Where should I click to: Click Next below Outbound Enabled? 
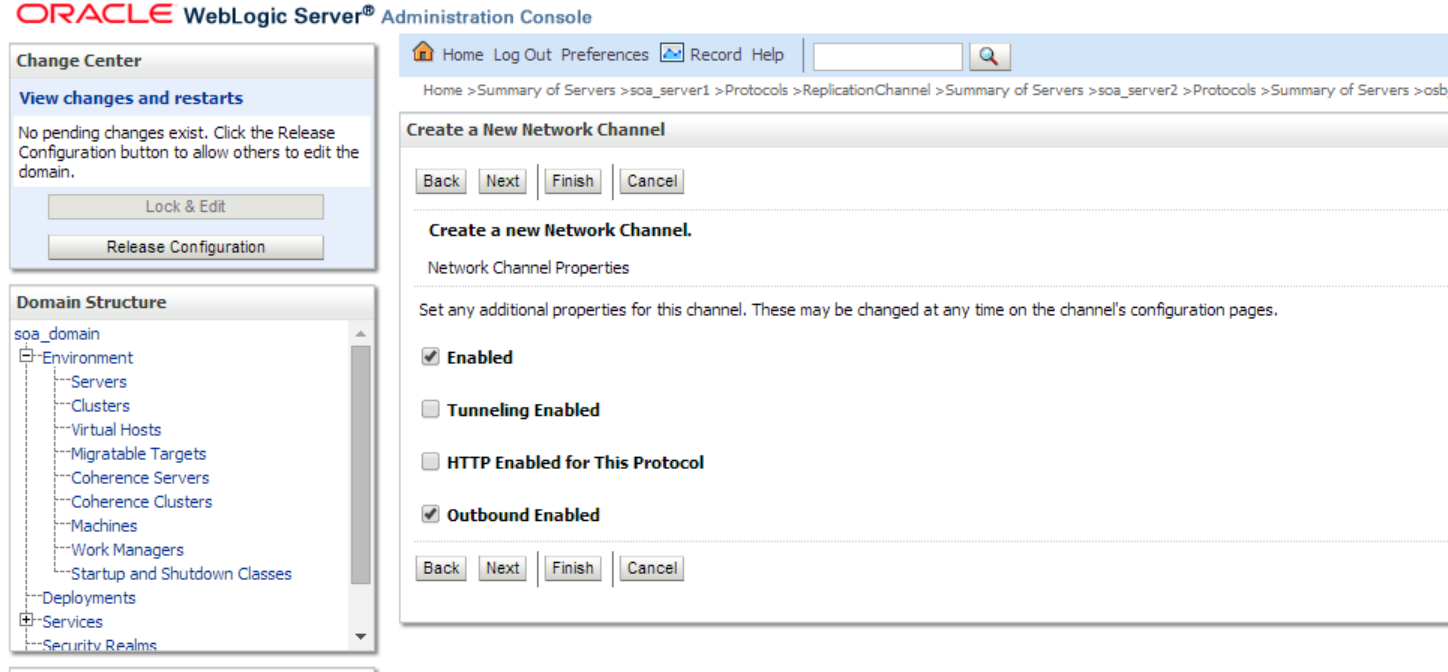click(x=502, y=568)
